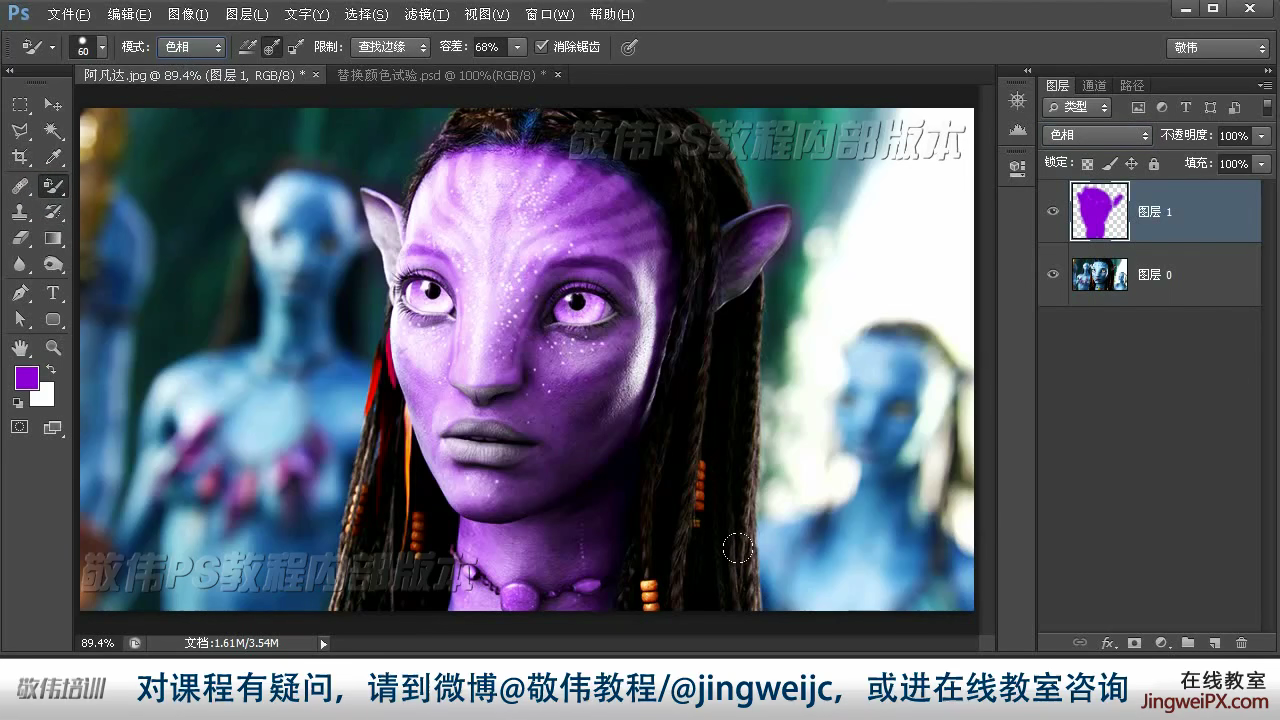
Task: Select the Crop tool
Action: [20, 158]
